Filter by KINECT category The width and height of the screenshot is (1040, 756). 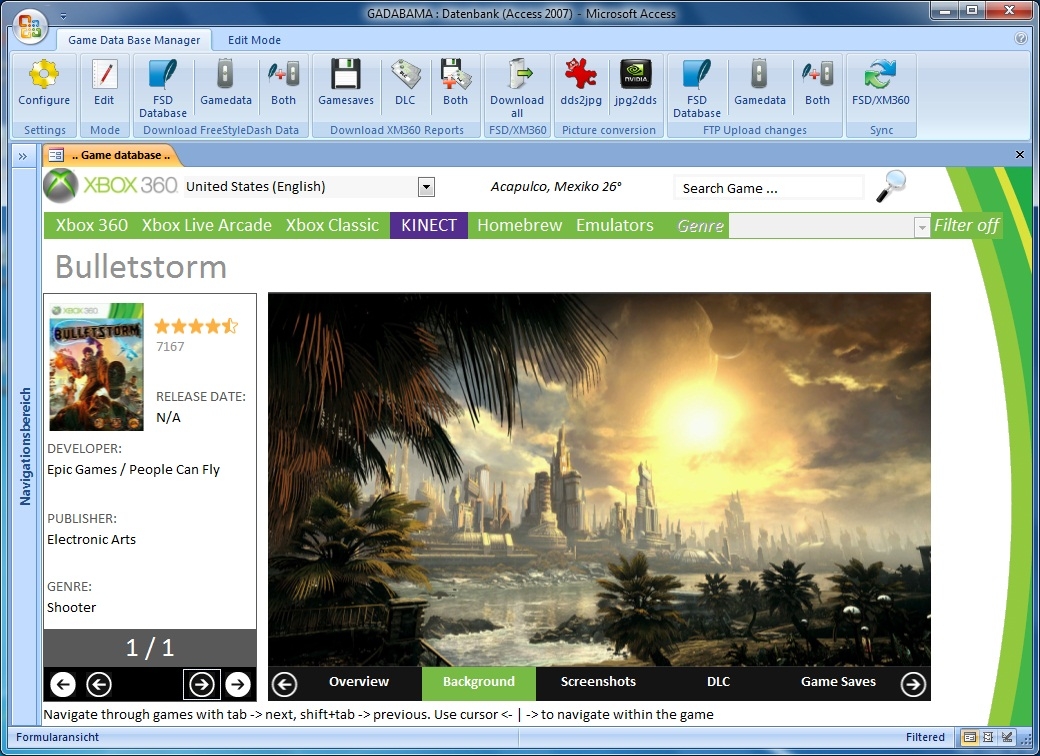428,225
